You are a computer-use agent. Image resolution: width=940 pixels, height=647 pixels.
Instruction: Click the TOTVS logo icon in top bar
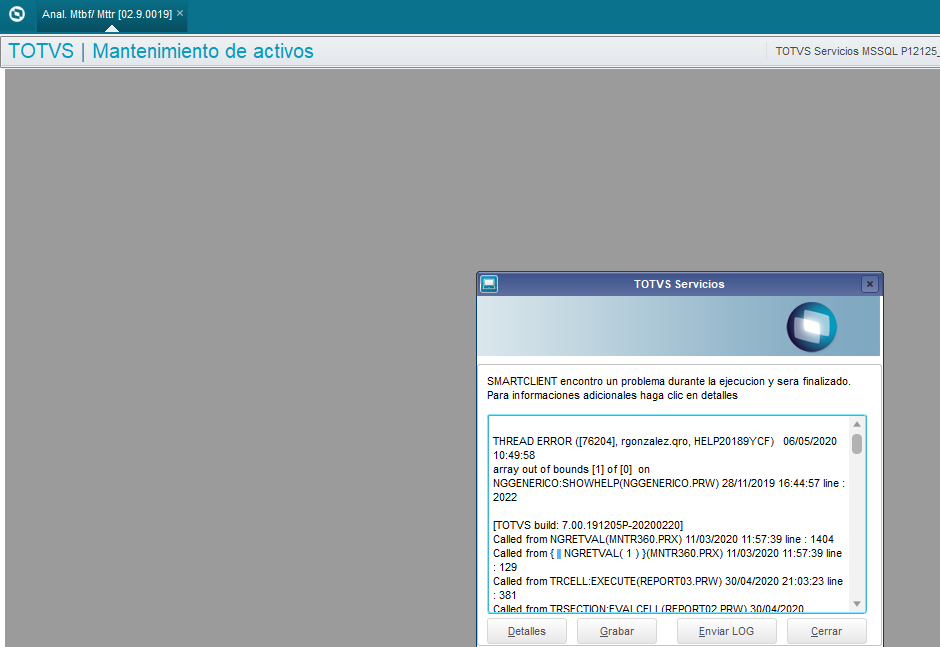tap(17, 14)
